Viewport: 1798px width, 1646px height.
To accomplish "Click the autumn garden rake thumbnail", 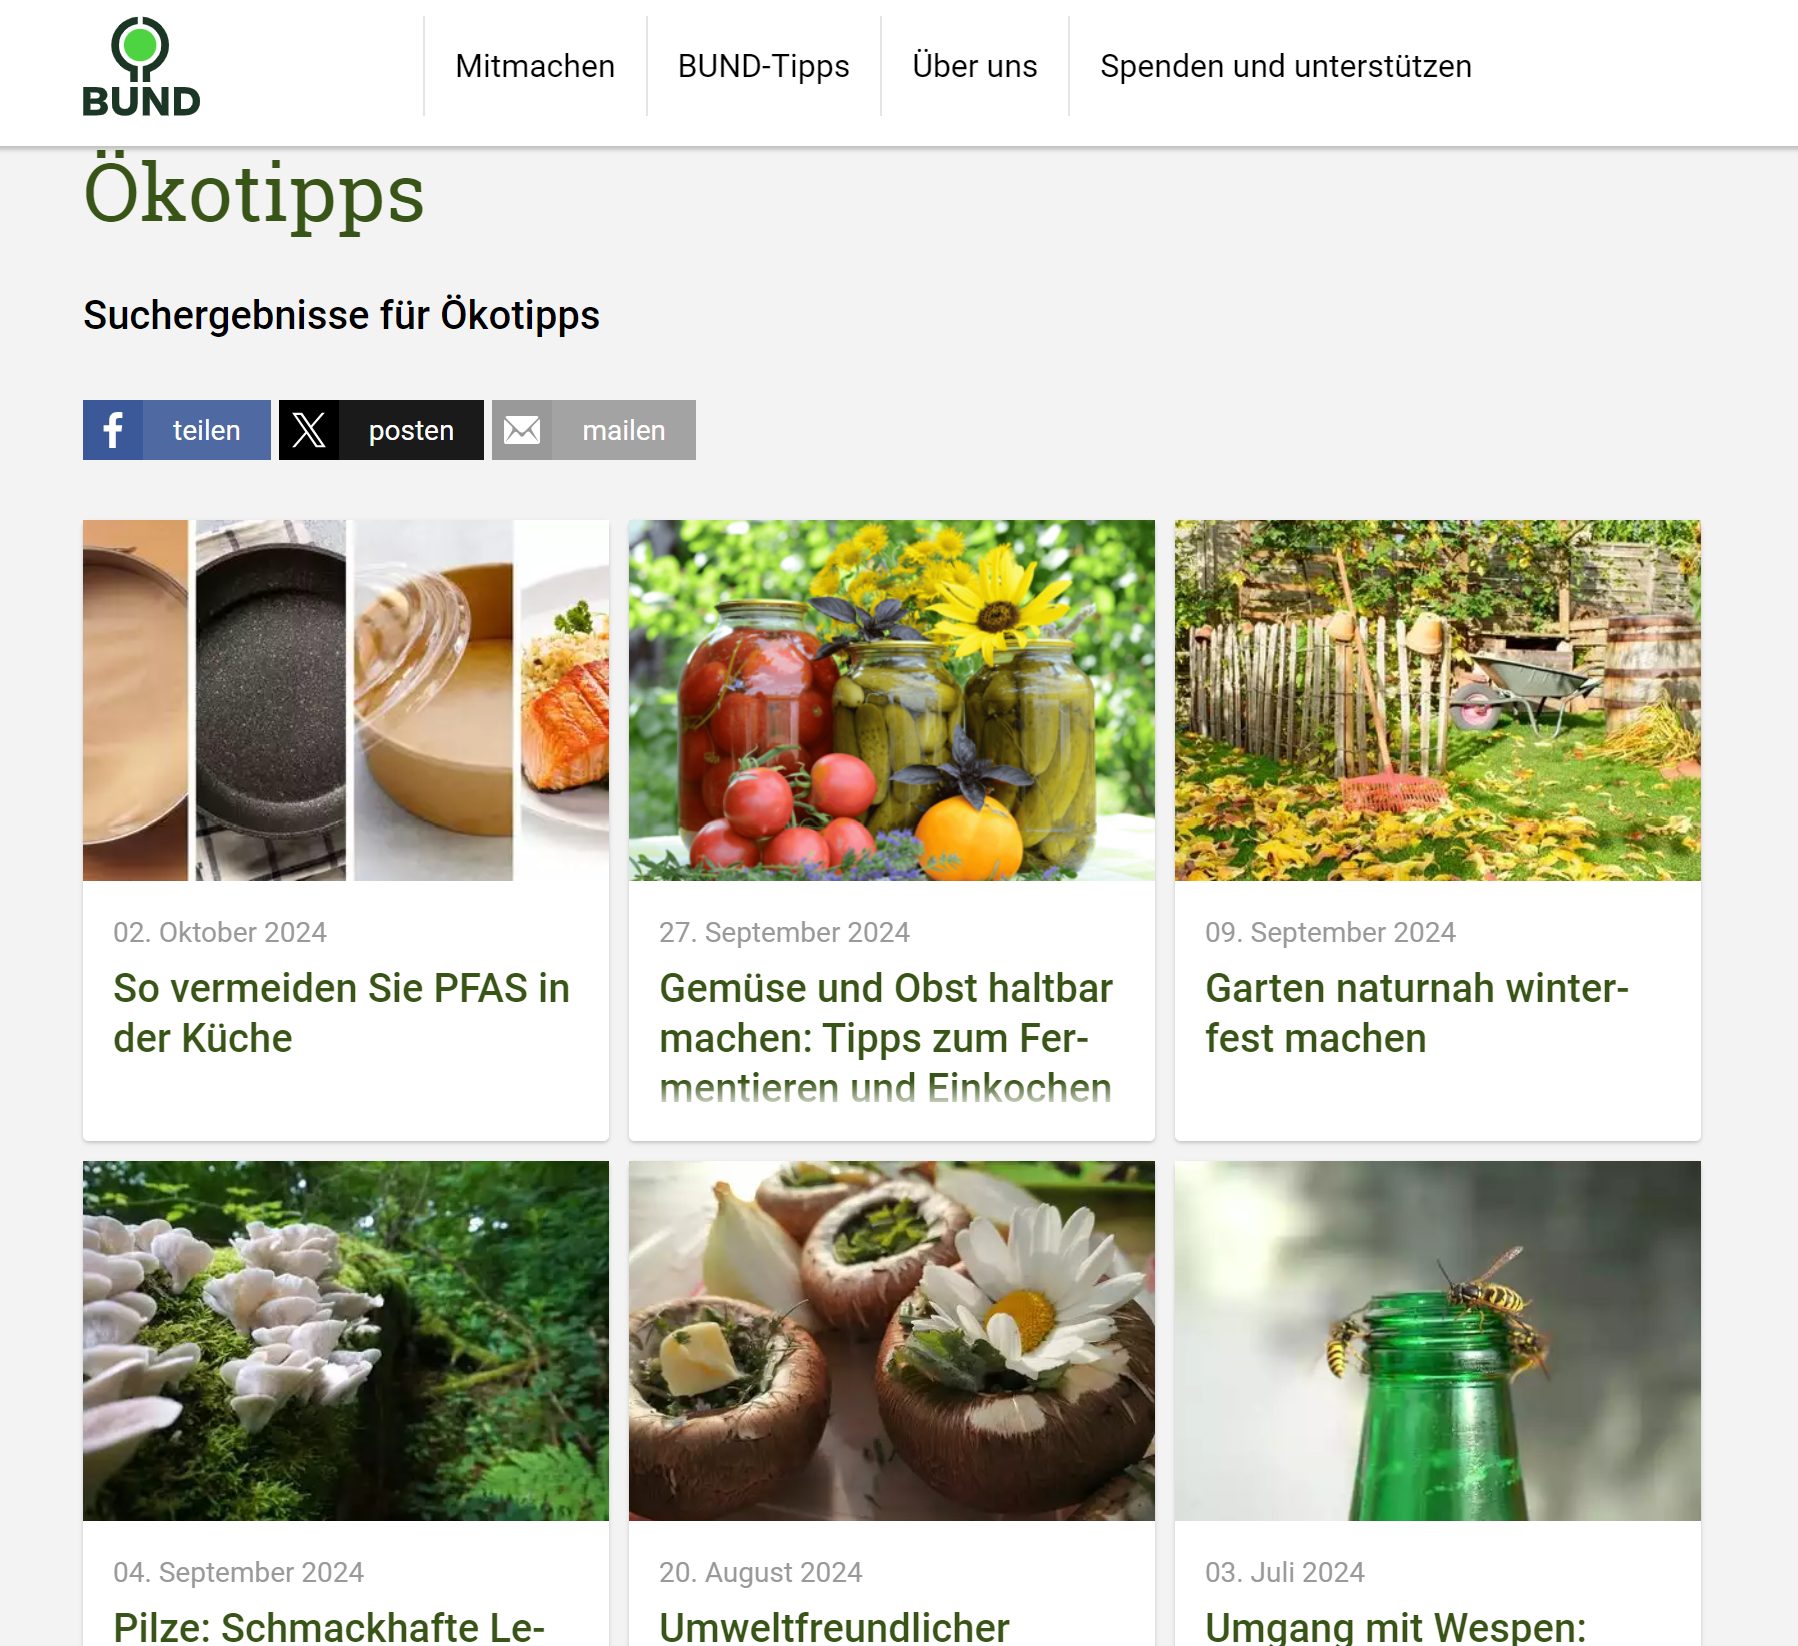I will 1438,700.
